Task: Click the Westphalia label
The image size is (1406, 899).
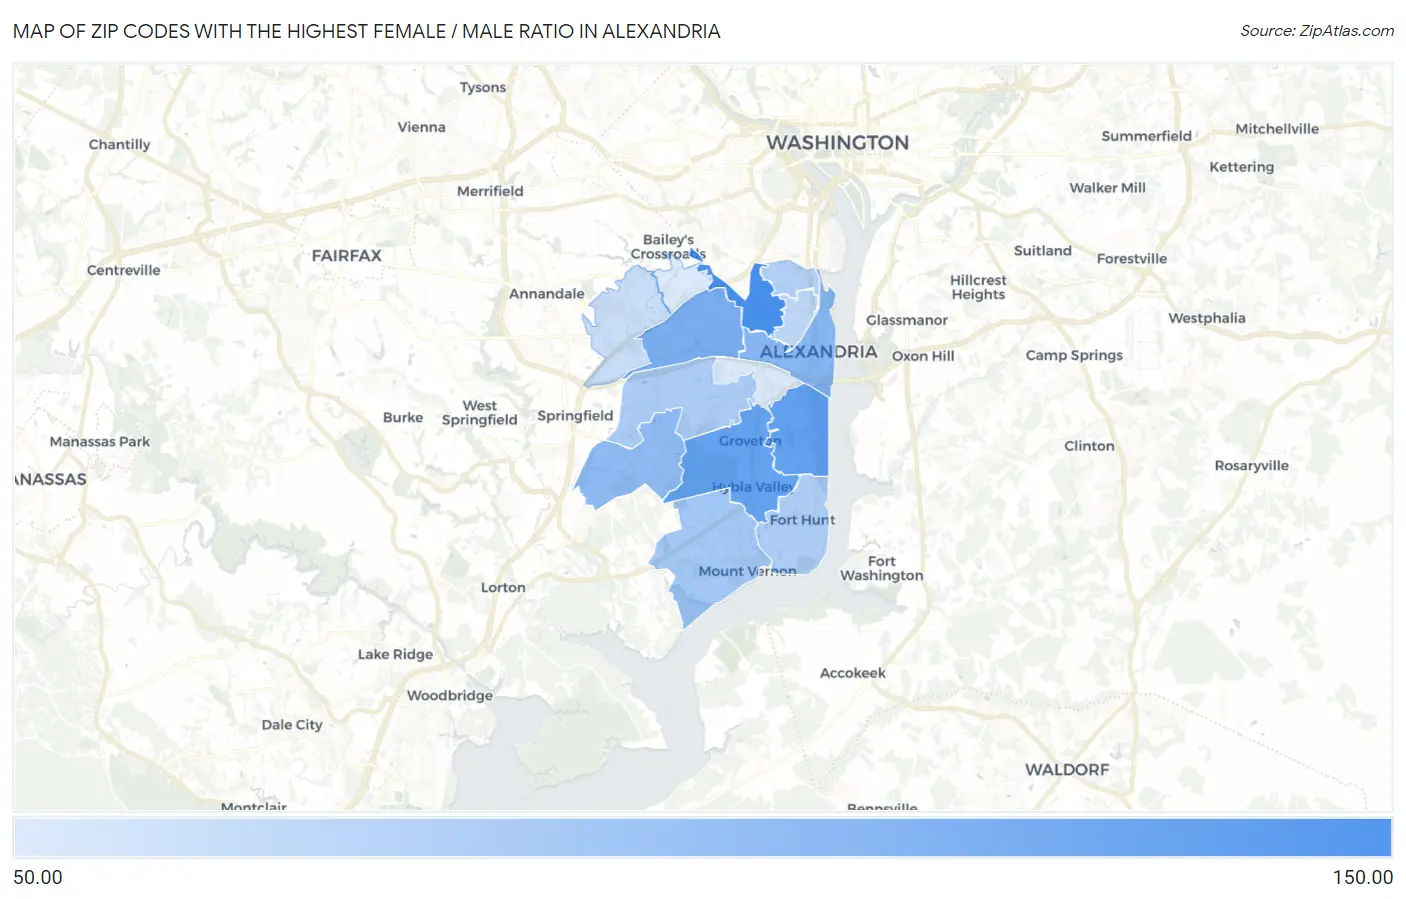Action: 1207,319
